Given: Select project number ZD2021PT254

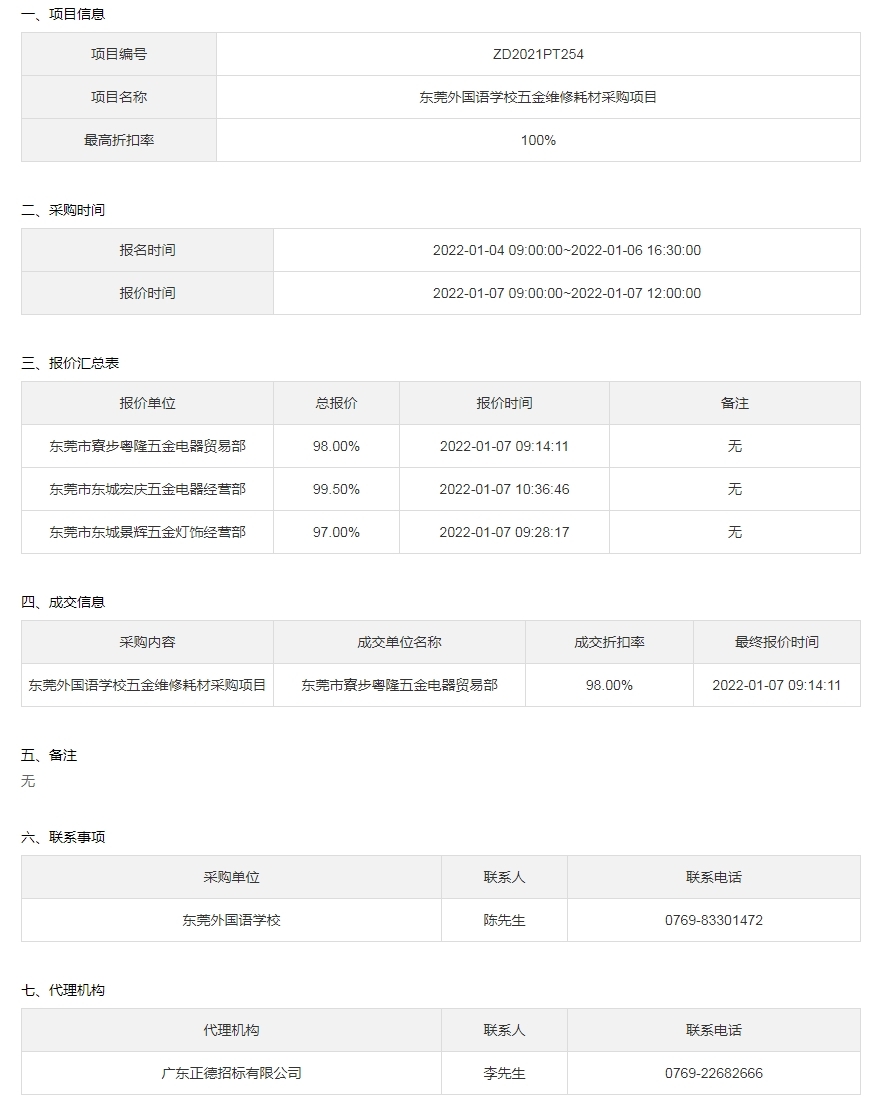Looking at the screenshot, I should coord(538,54).
